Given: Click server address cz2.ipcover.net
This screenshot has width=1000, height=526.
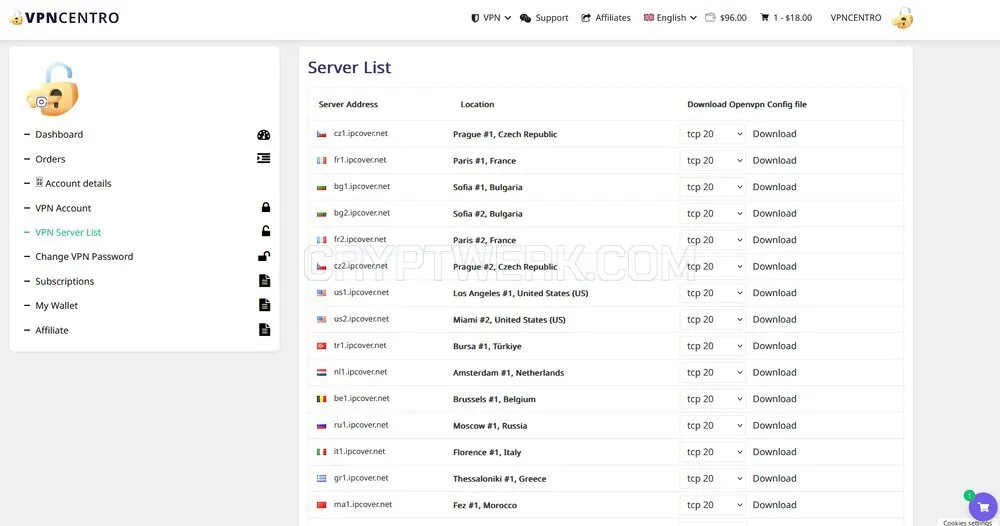Looking at the screenshot, I should tap(360, 266).
